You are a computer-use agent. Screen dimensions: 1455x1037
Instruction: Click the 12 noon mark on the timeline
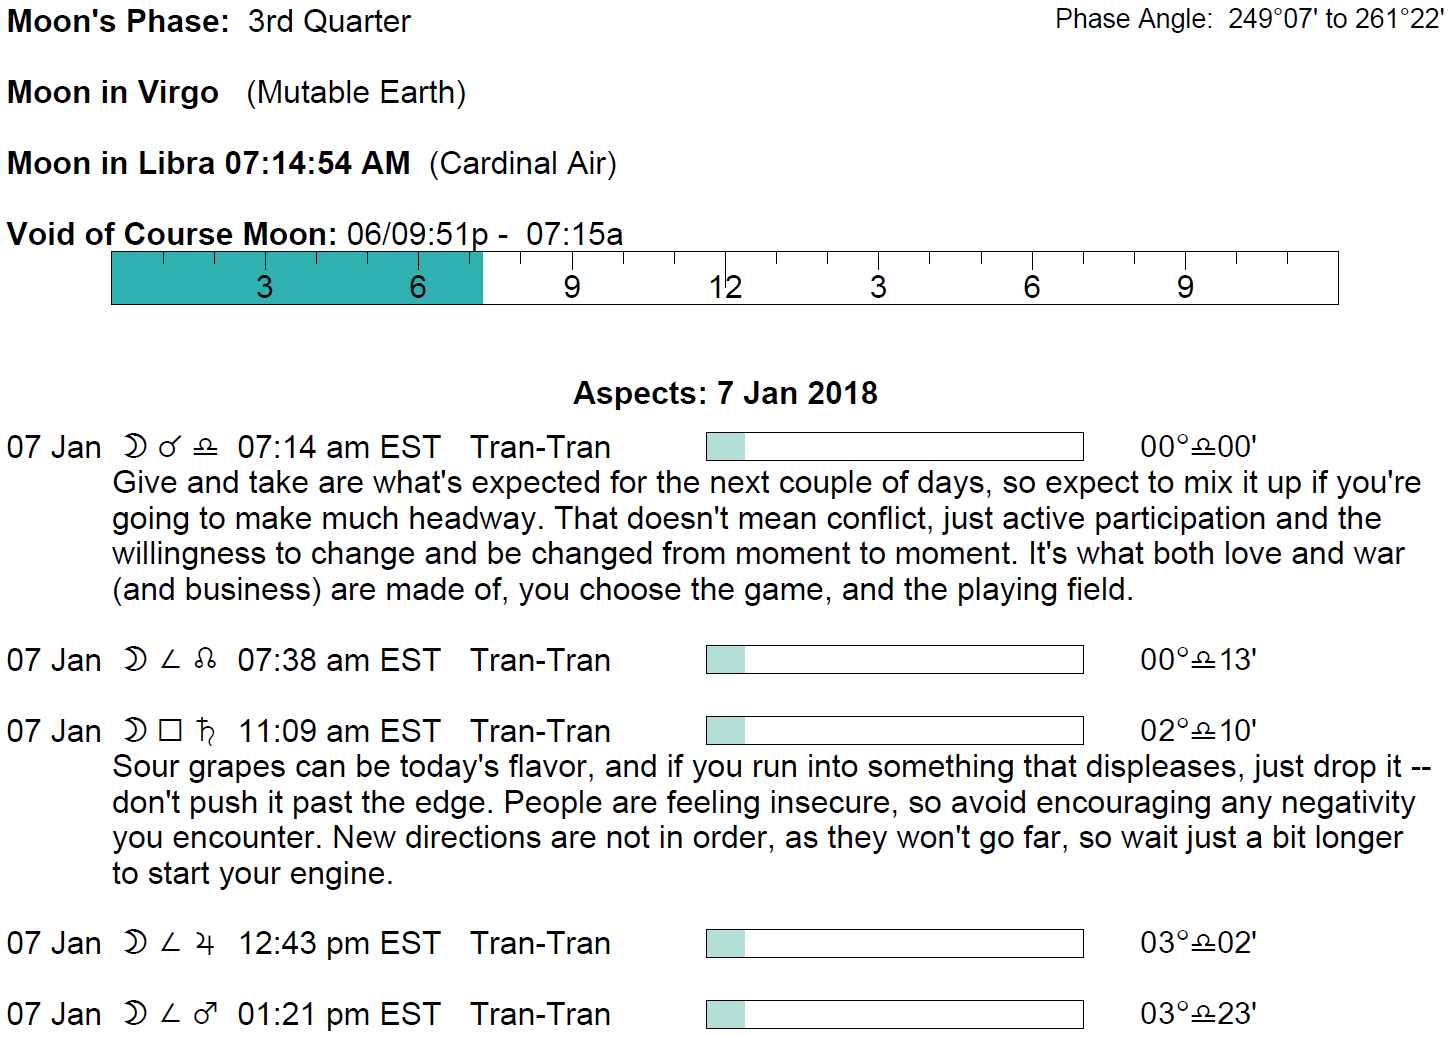pos(725,287)
